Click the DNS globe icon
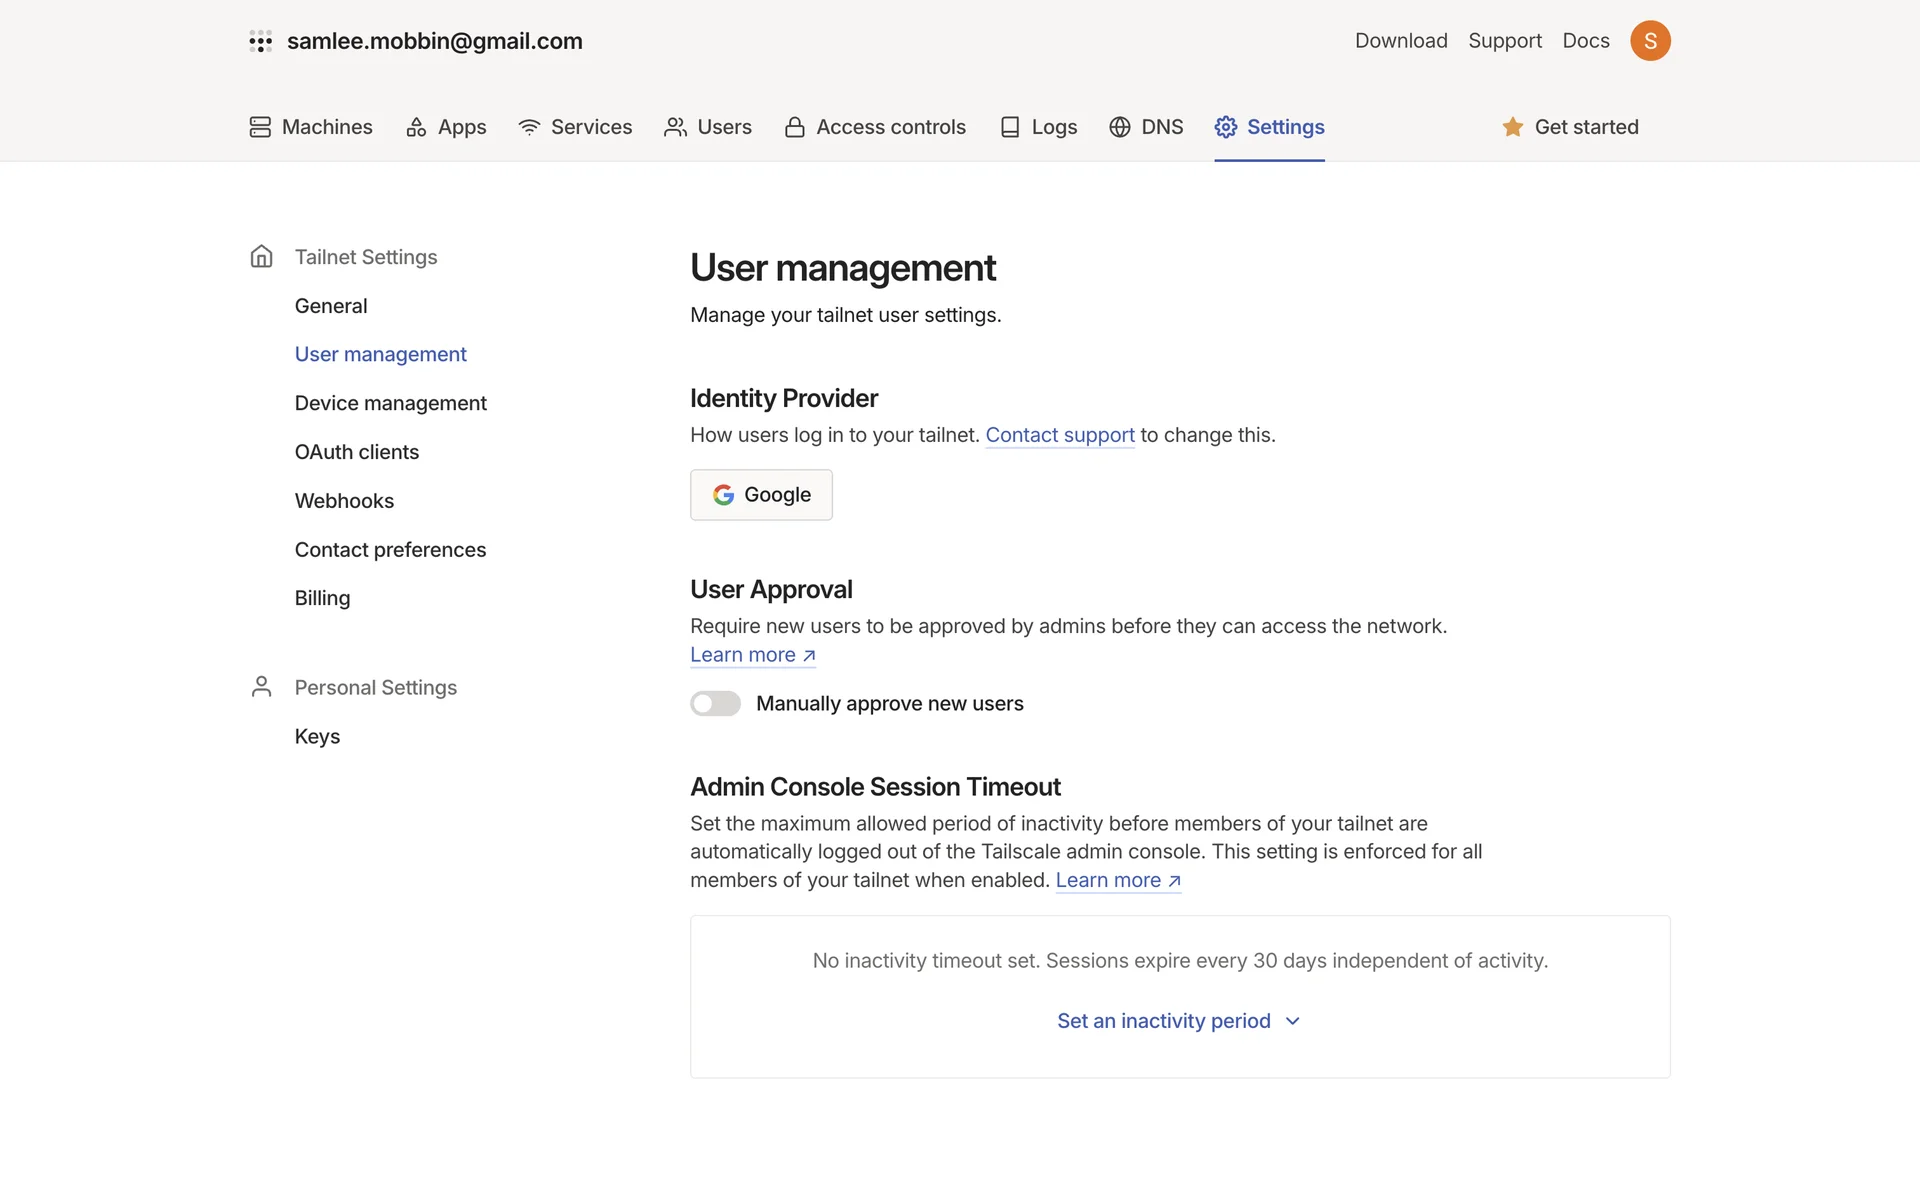Viewport: 1920px width, 1200px height. (x=1120, y=127)
